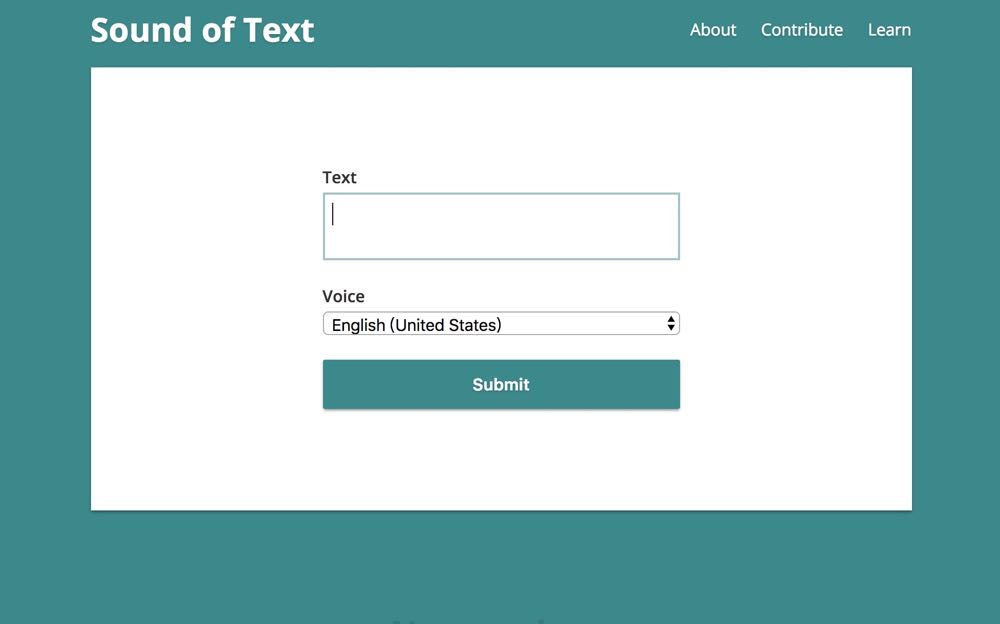This screenshot has height=624, width=1000.
Task: Go to the Contribute page
Action: [x=802, y=30]
